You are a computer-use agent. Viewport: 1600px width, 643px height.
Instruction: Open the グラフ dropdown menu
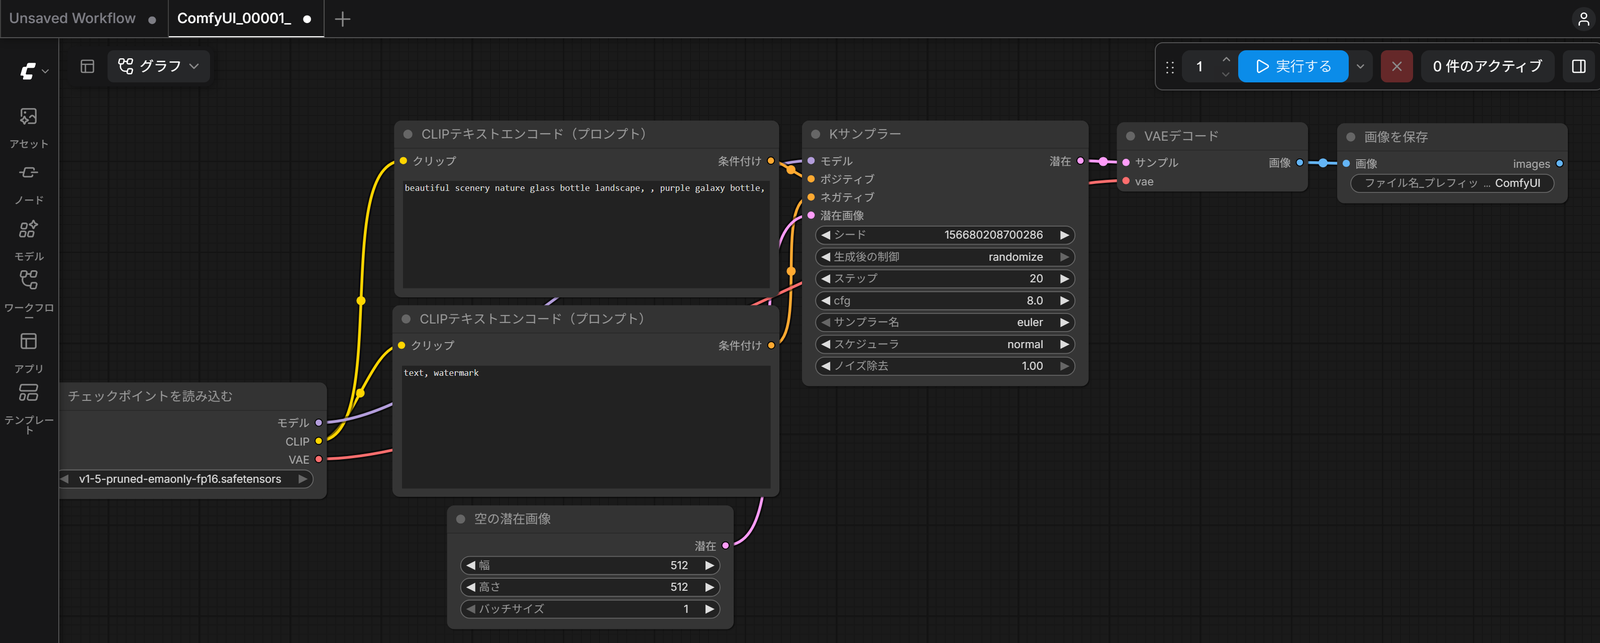(x=159, y=66)
